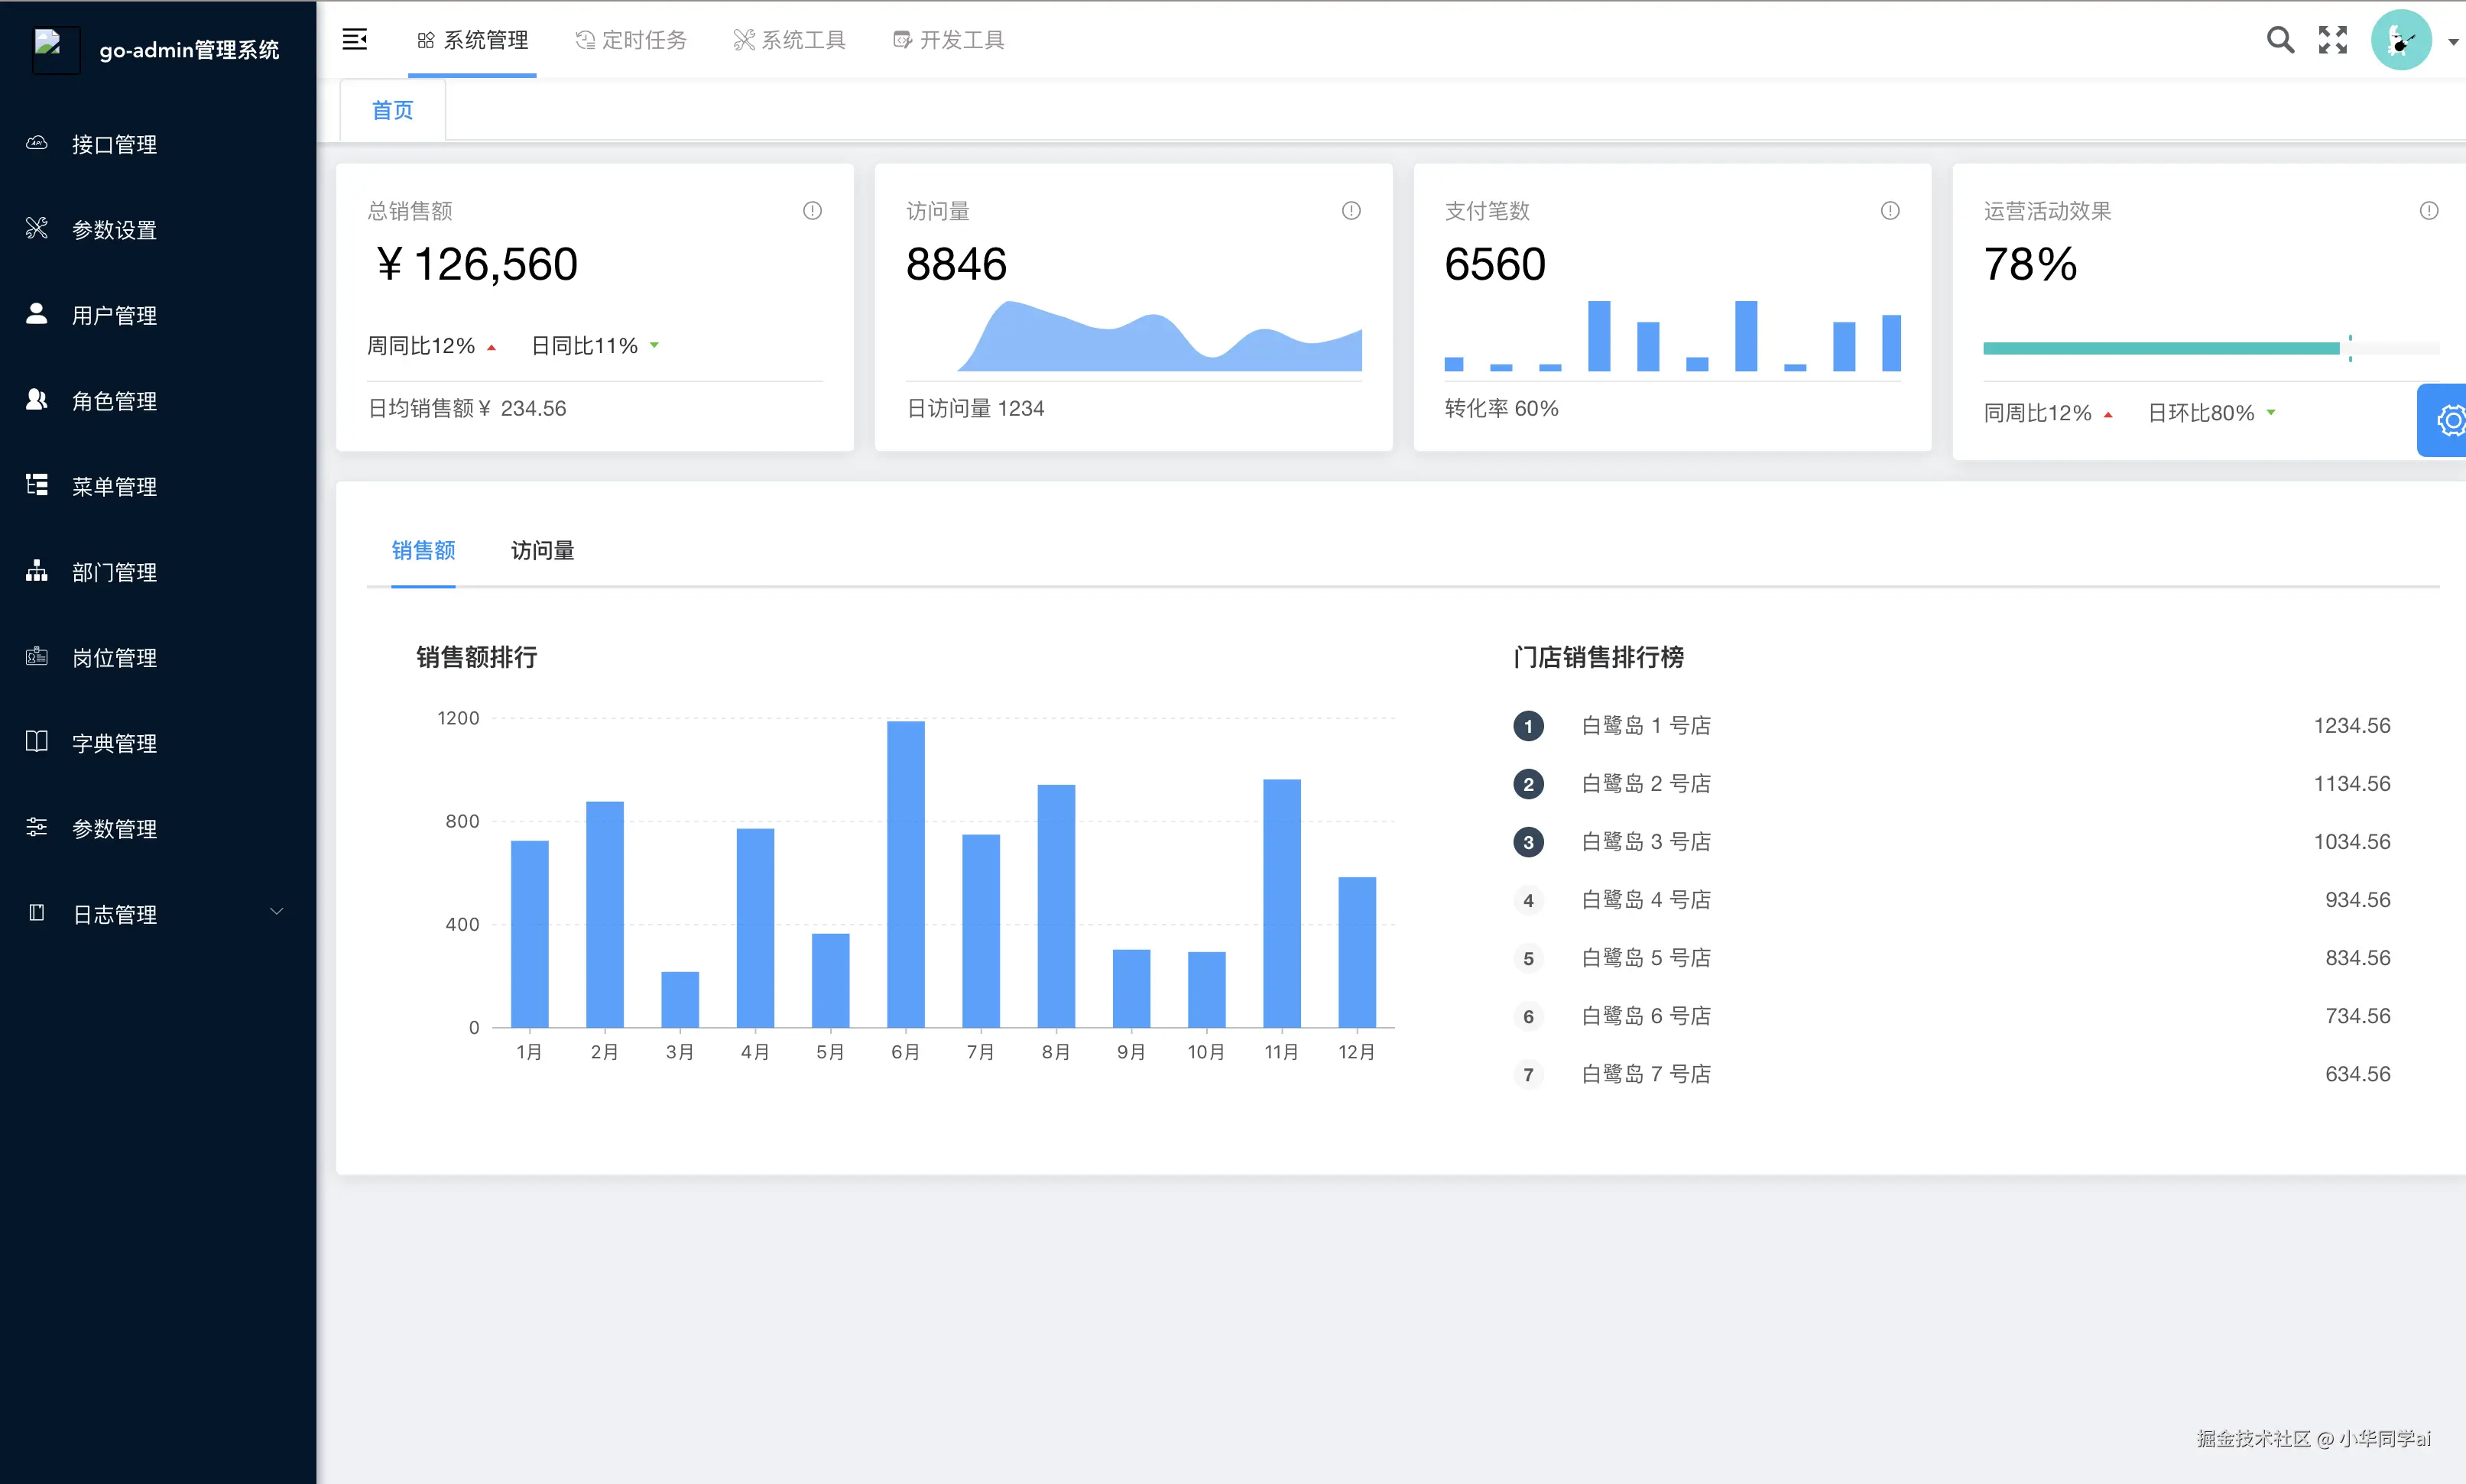
Task: Open the avatar dropdown arrow
Action: tap(2452, 42)
